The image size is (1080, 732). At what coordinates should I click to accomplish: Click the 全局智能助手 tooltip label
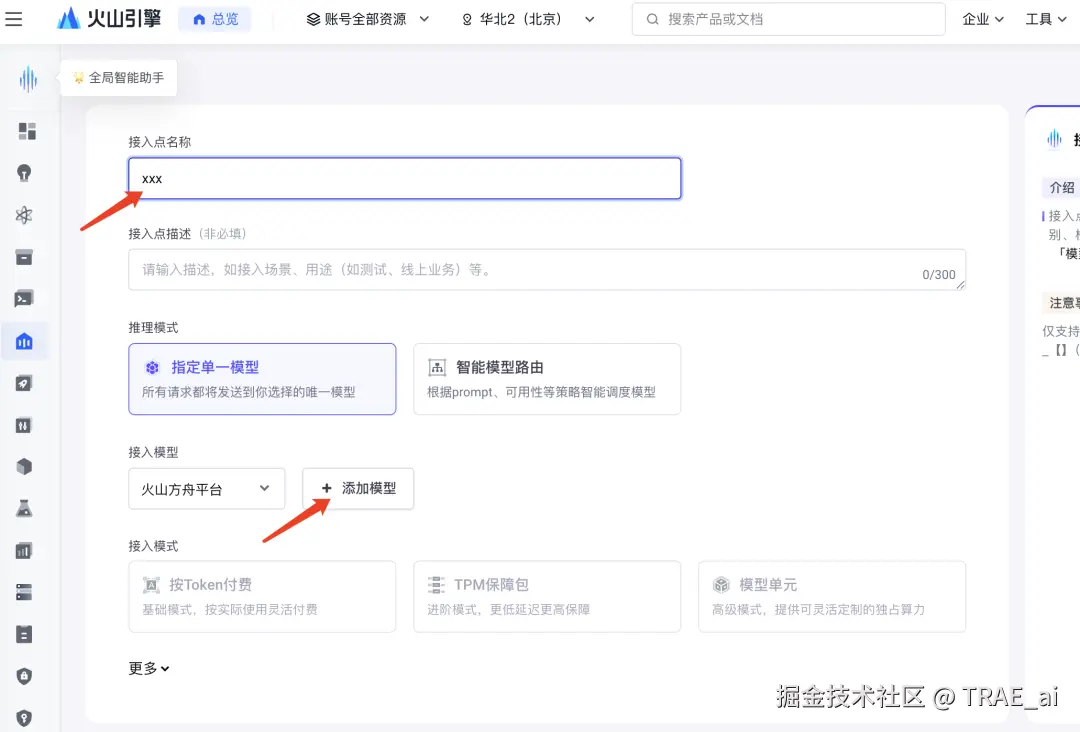click(118, 78)
